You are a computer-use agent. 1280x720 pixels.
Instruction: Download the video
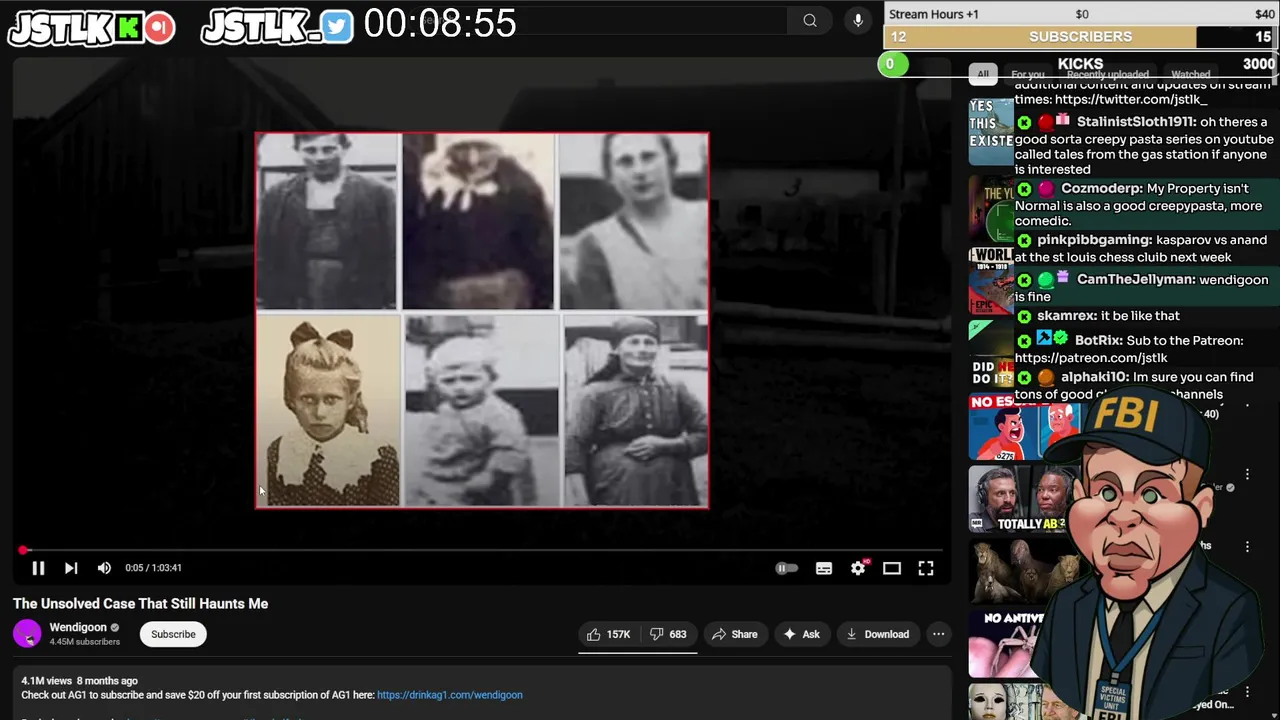point(877,634)
